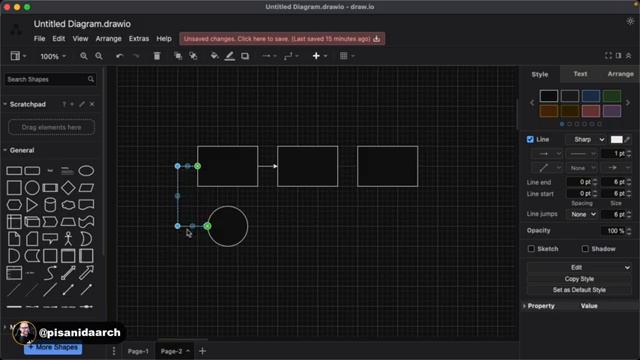
Task: Select the Cylinder shape in General
Action: coord(50,205)
